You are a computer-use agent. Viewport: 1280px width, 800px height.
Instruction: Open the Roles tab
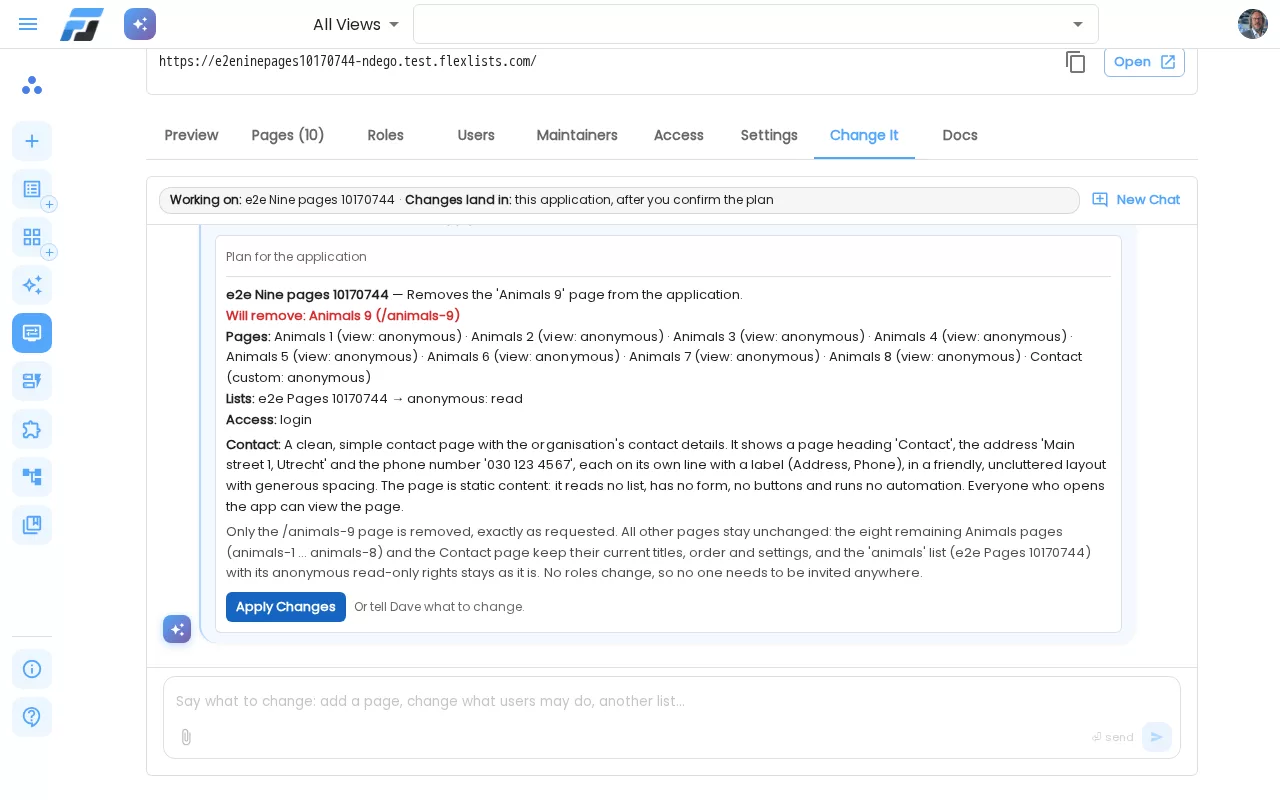pos(385,135)
